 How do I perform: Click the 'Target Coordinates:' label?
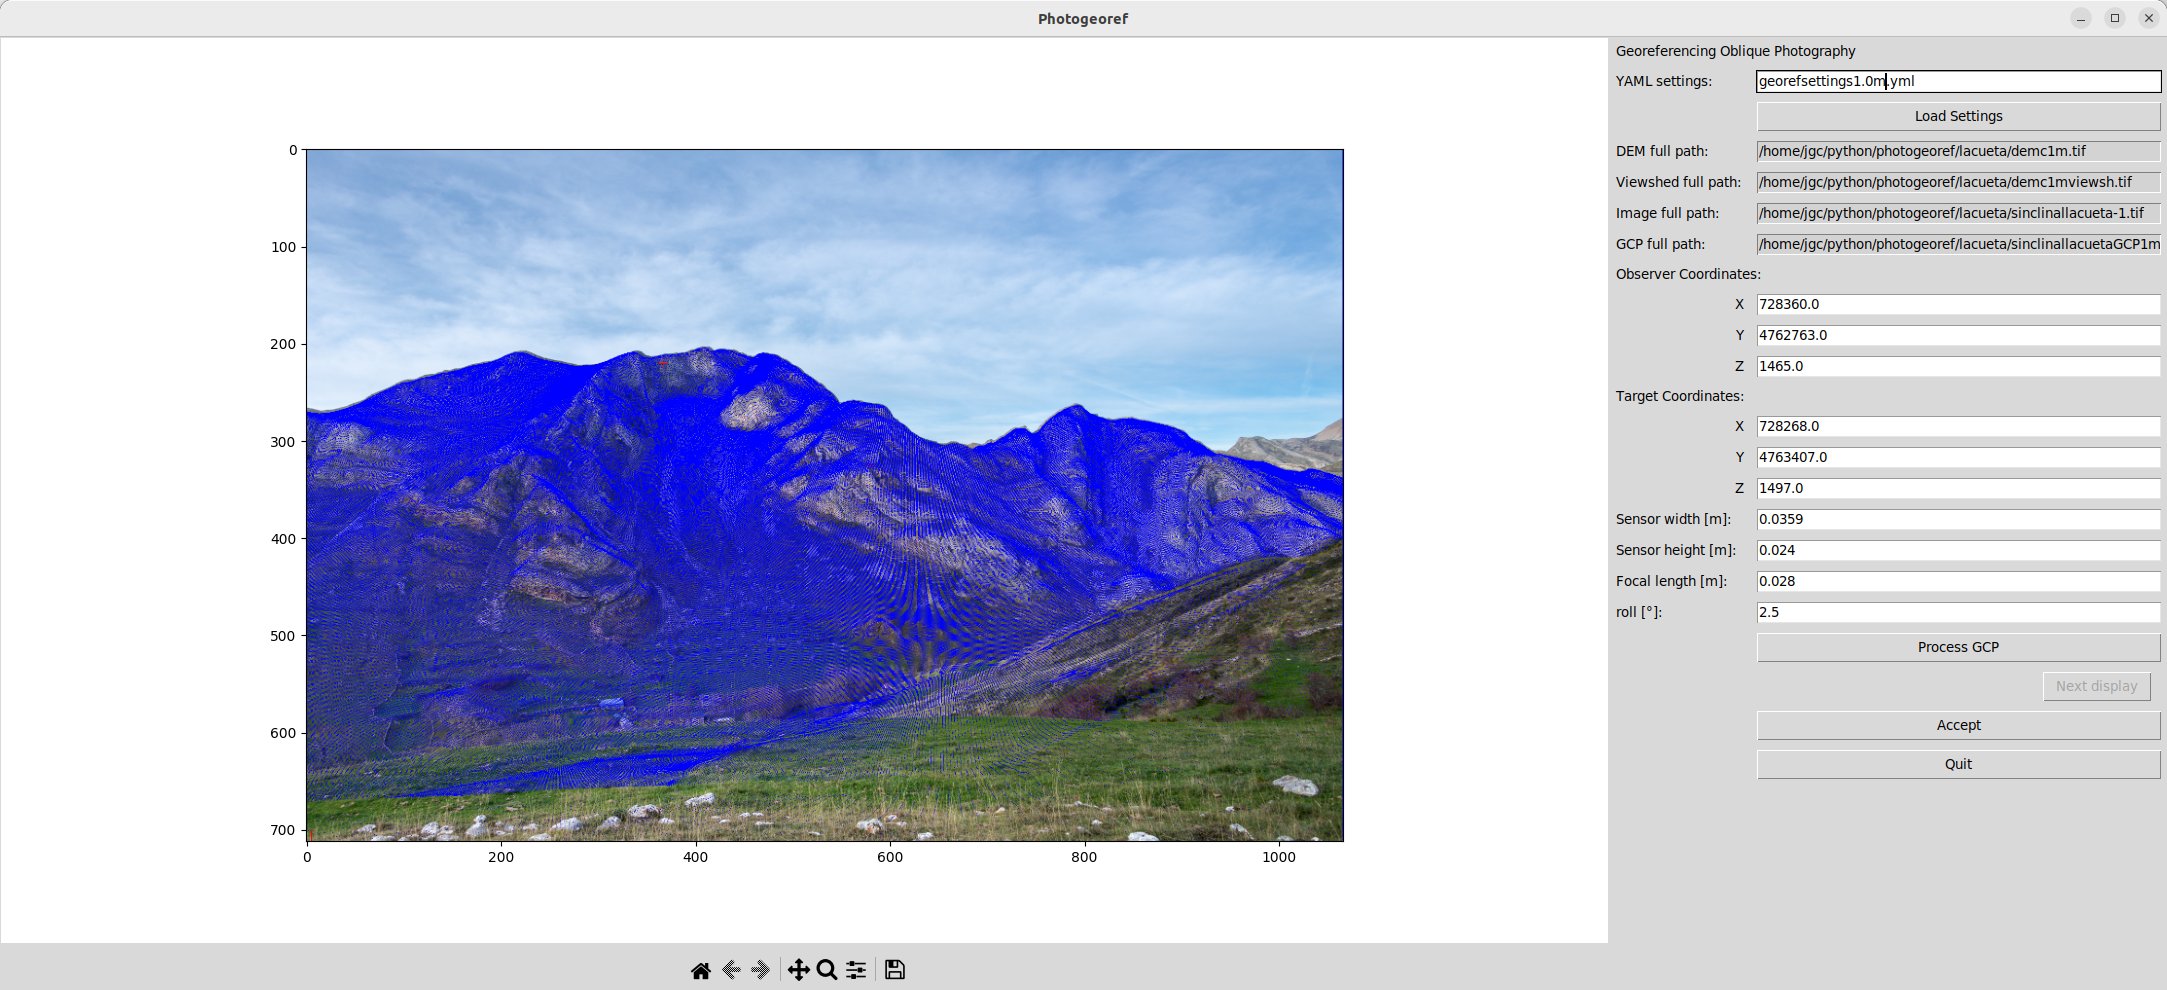click(1680, 396)
